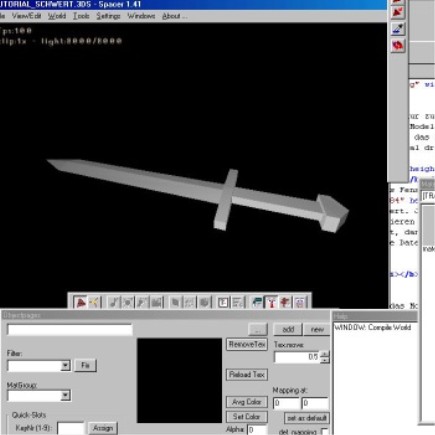Screen dimensions: 435x435
Task: Click the teal flag icon in bottom toolbar
Action: click(x=257, y=302)
